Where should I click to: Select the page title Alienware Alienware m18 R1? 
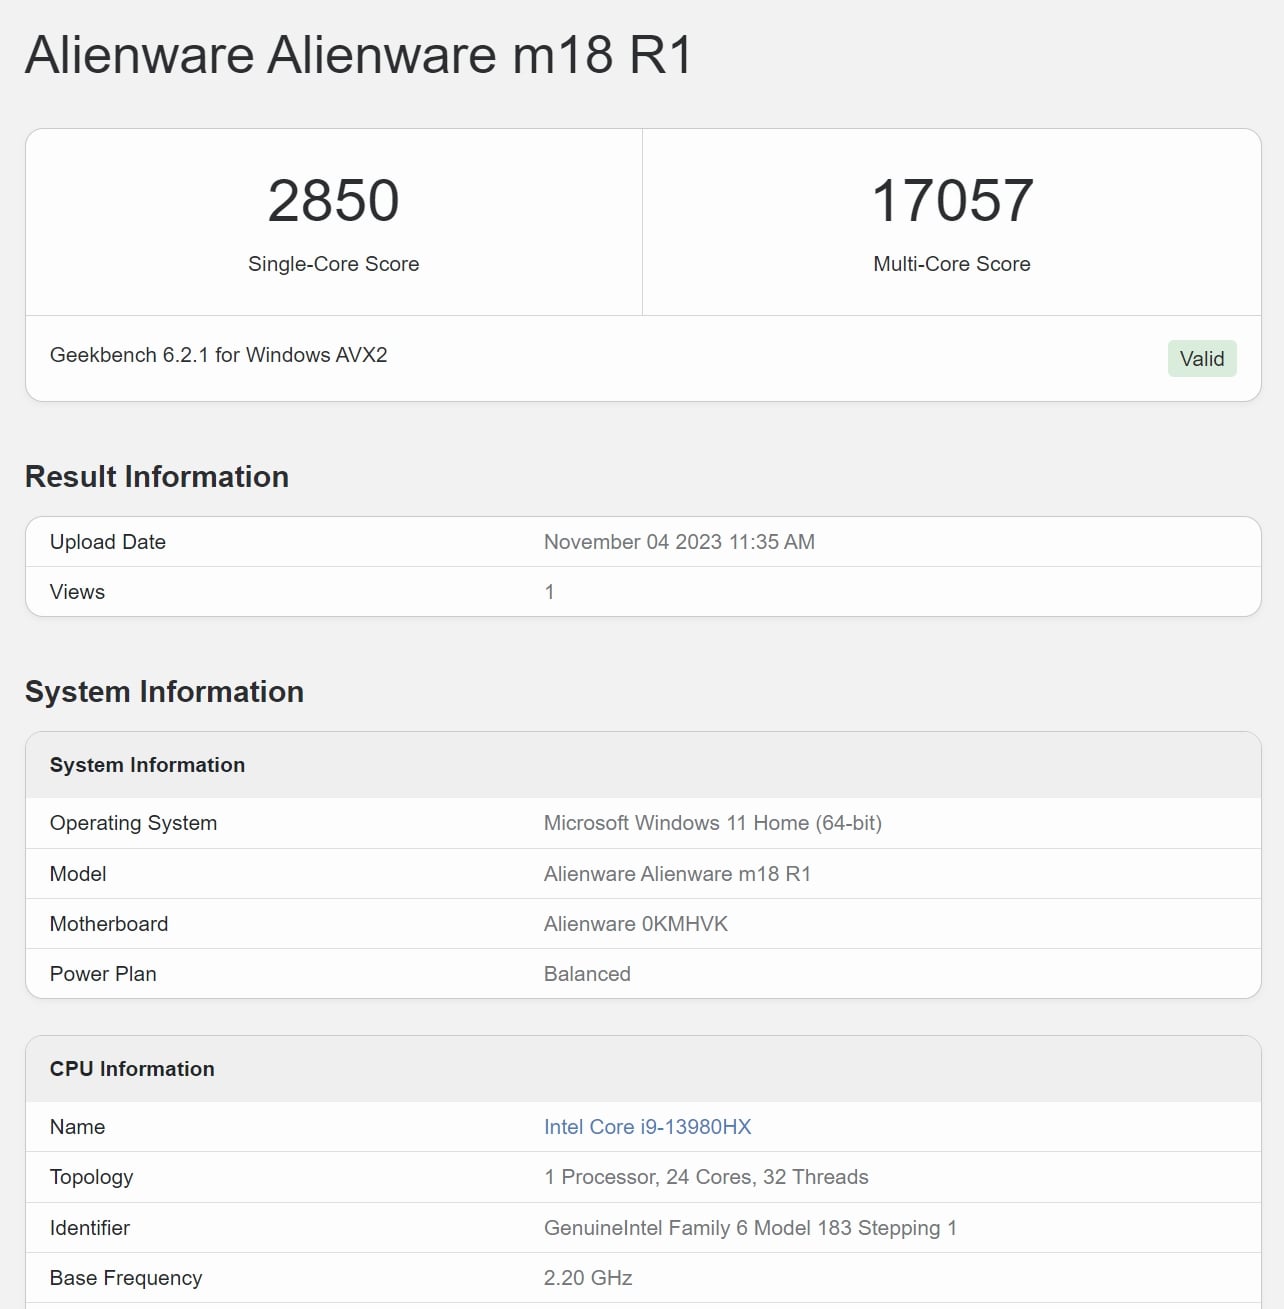click(x=358, y=54)
